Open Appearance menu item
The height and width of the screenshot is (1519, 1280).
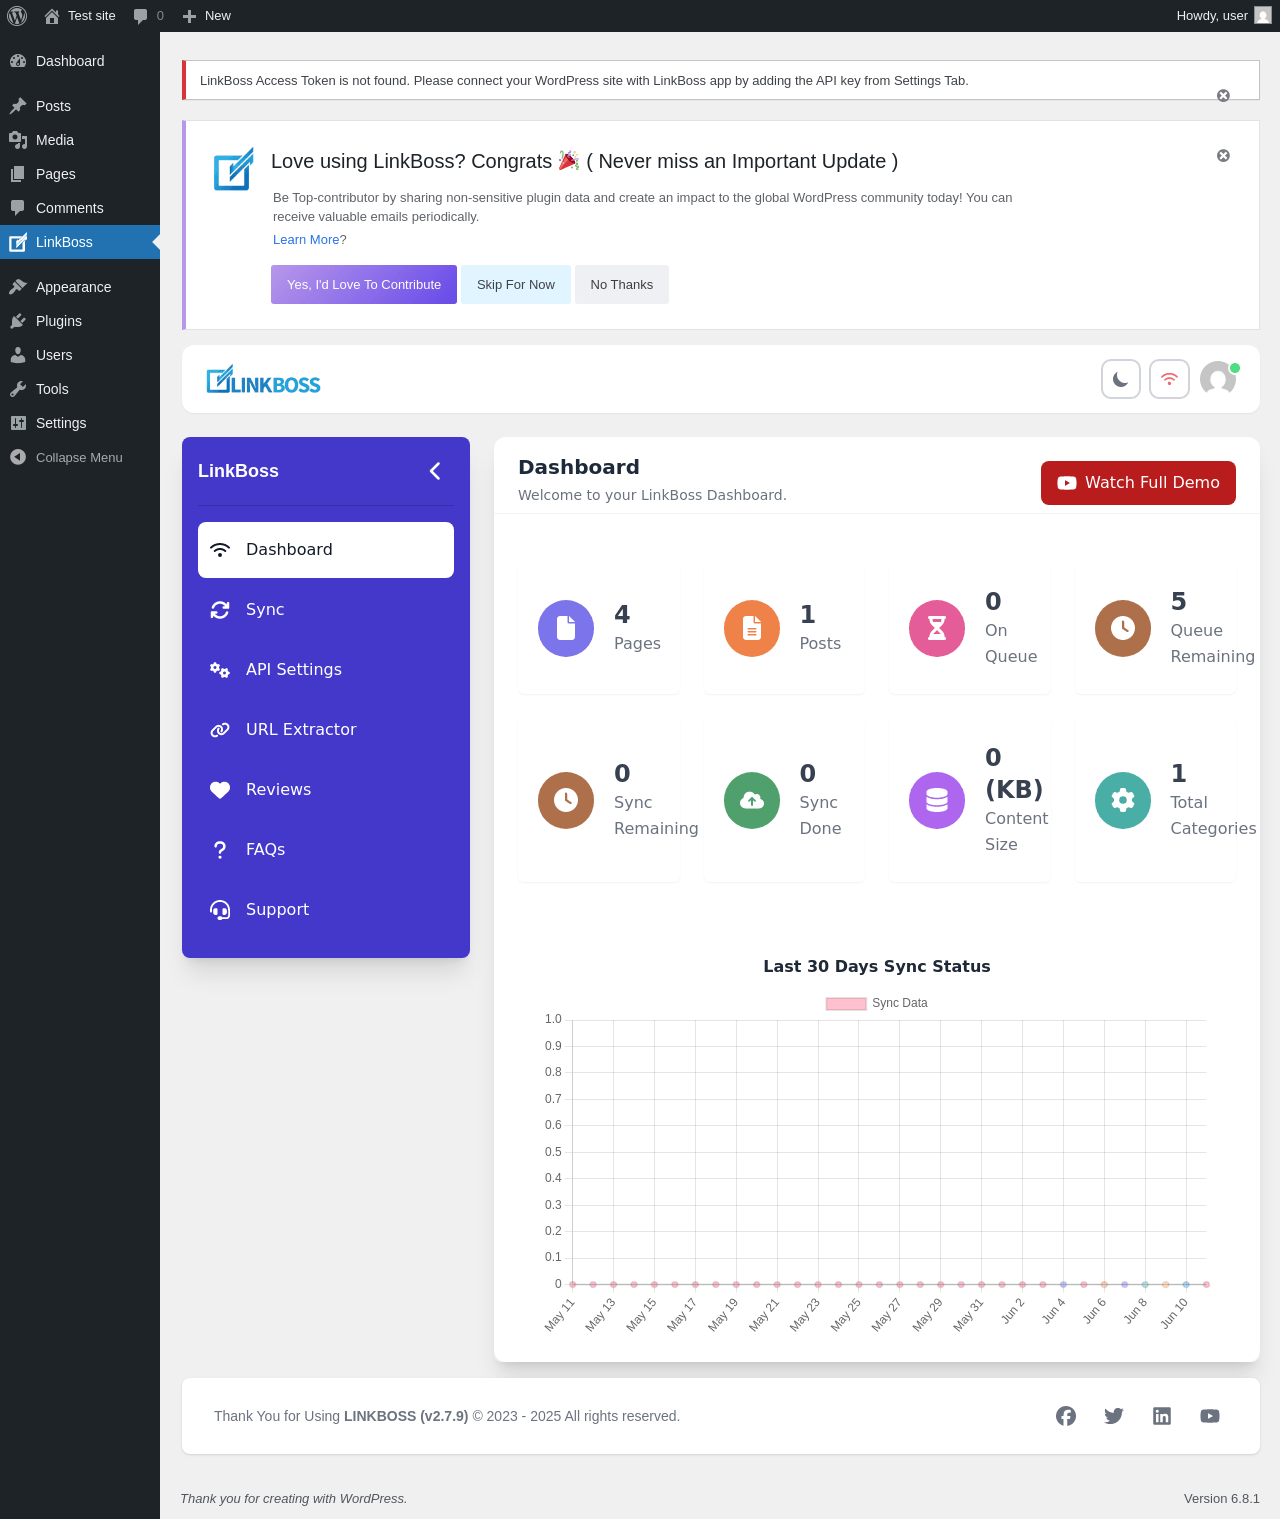(x=80, y=287)
